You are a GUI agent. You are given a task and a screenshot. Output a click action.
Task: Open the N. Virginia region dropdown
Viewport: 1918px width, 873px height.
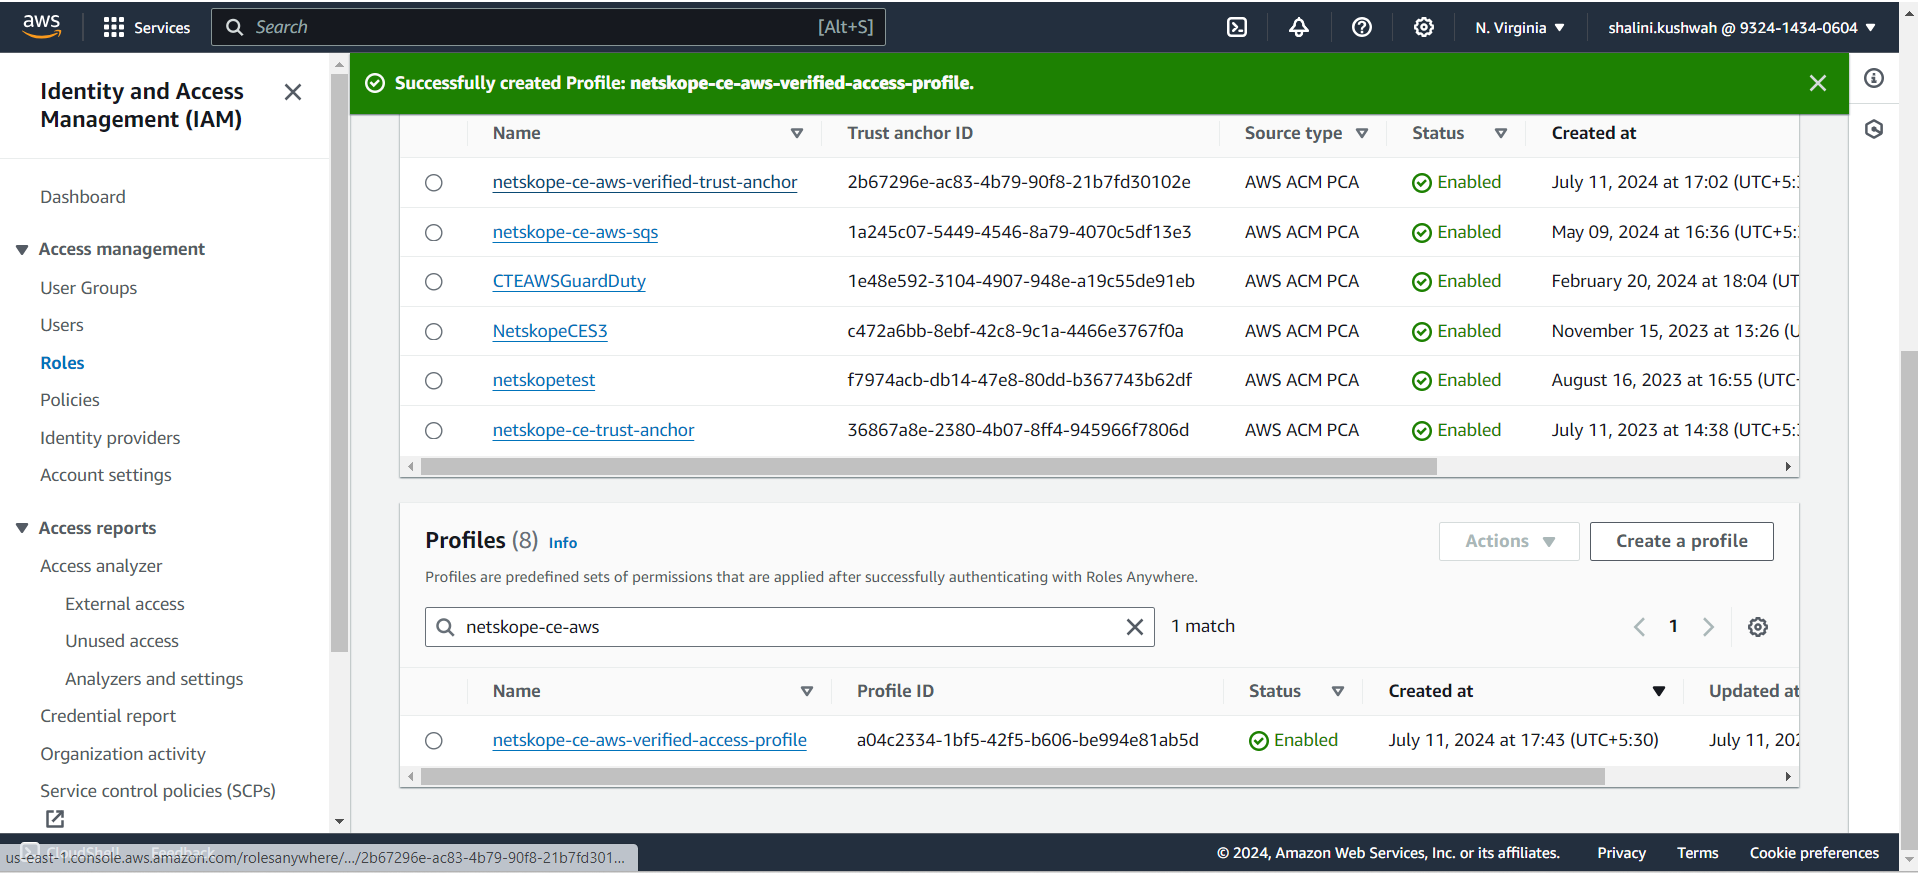1520,28
